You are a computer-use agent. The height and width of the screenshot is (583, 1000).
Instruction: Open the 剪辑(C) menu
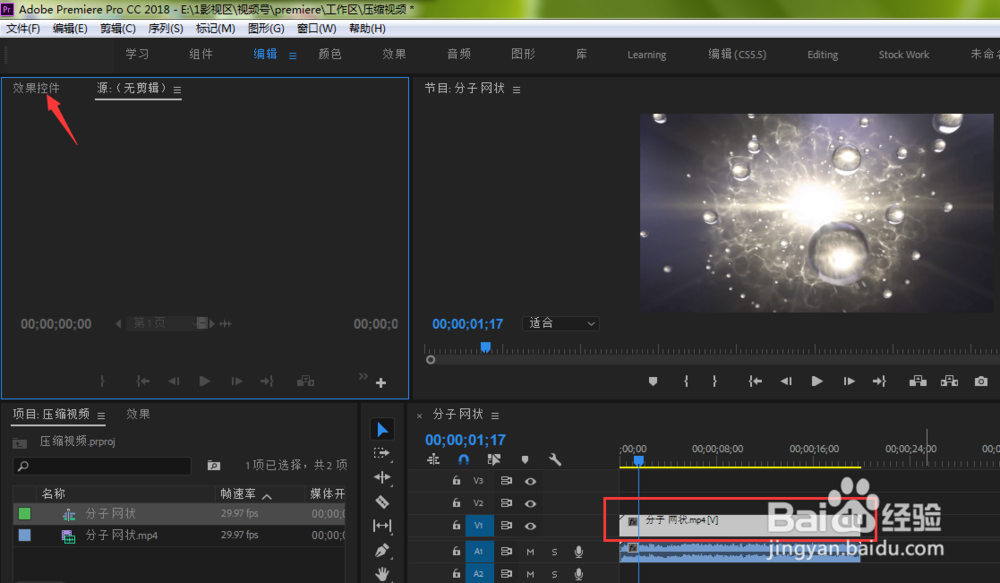click(x=118, y=28)
